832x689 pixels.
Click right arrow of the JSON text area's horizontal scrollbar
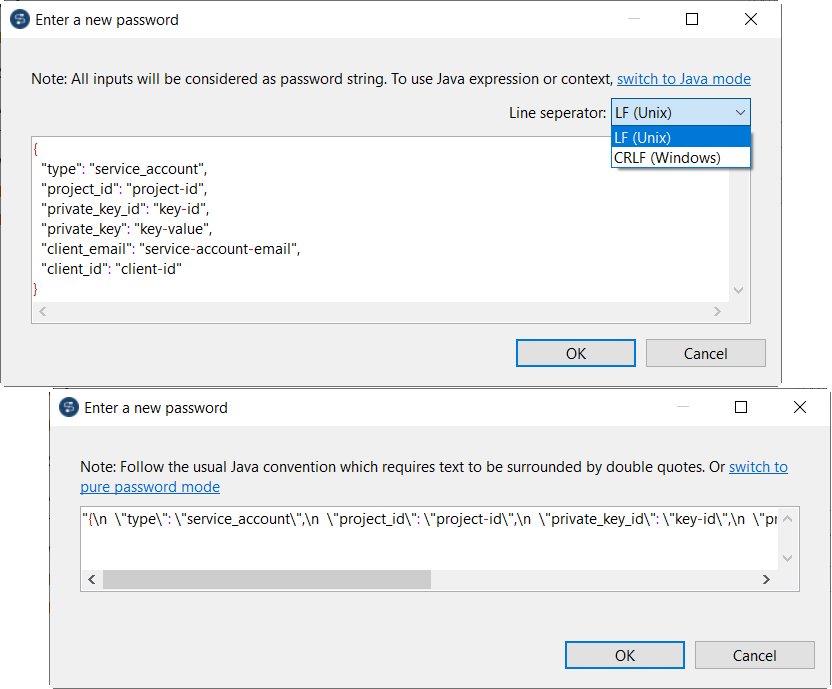[x=716, y=311]
